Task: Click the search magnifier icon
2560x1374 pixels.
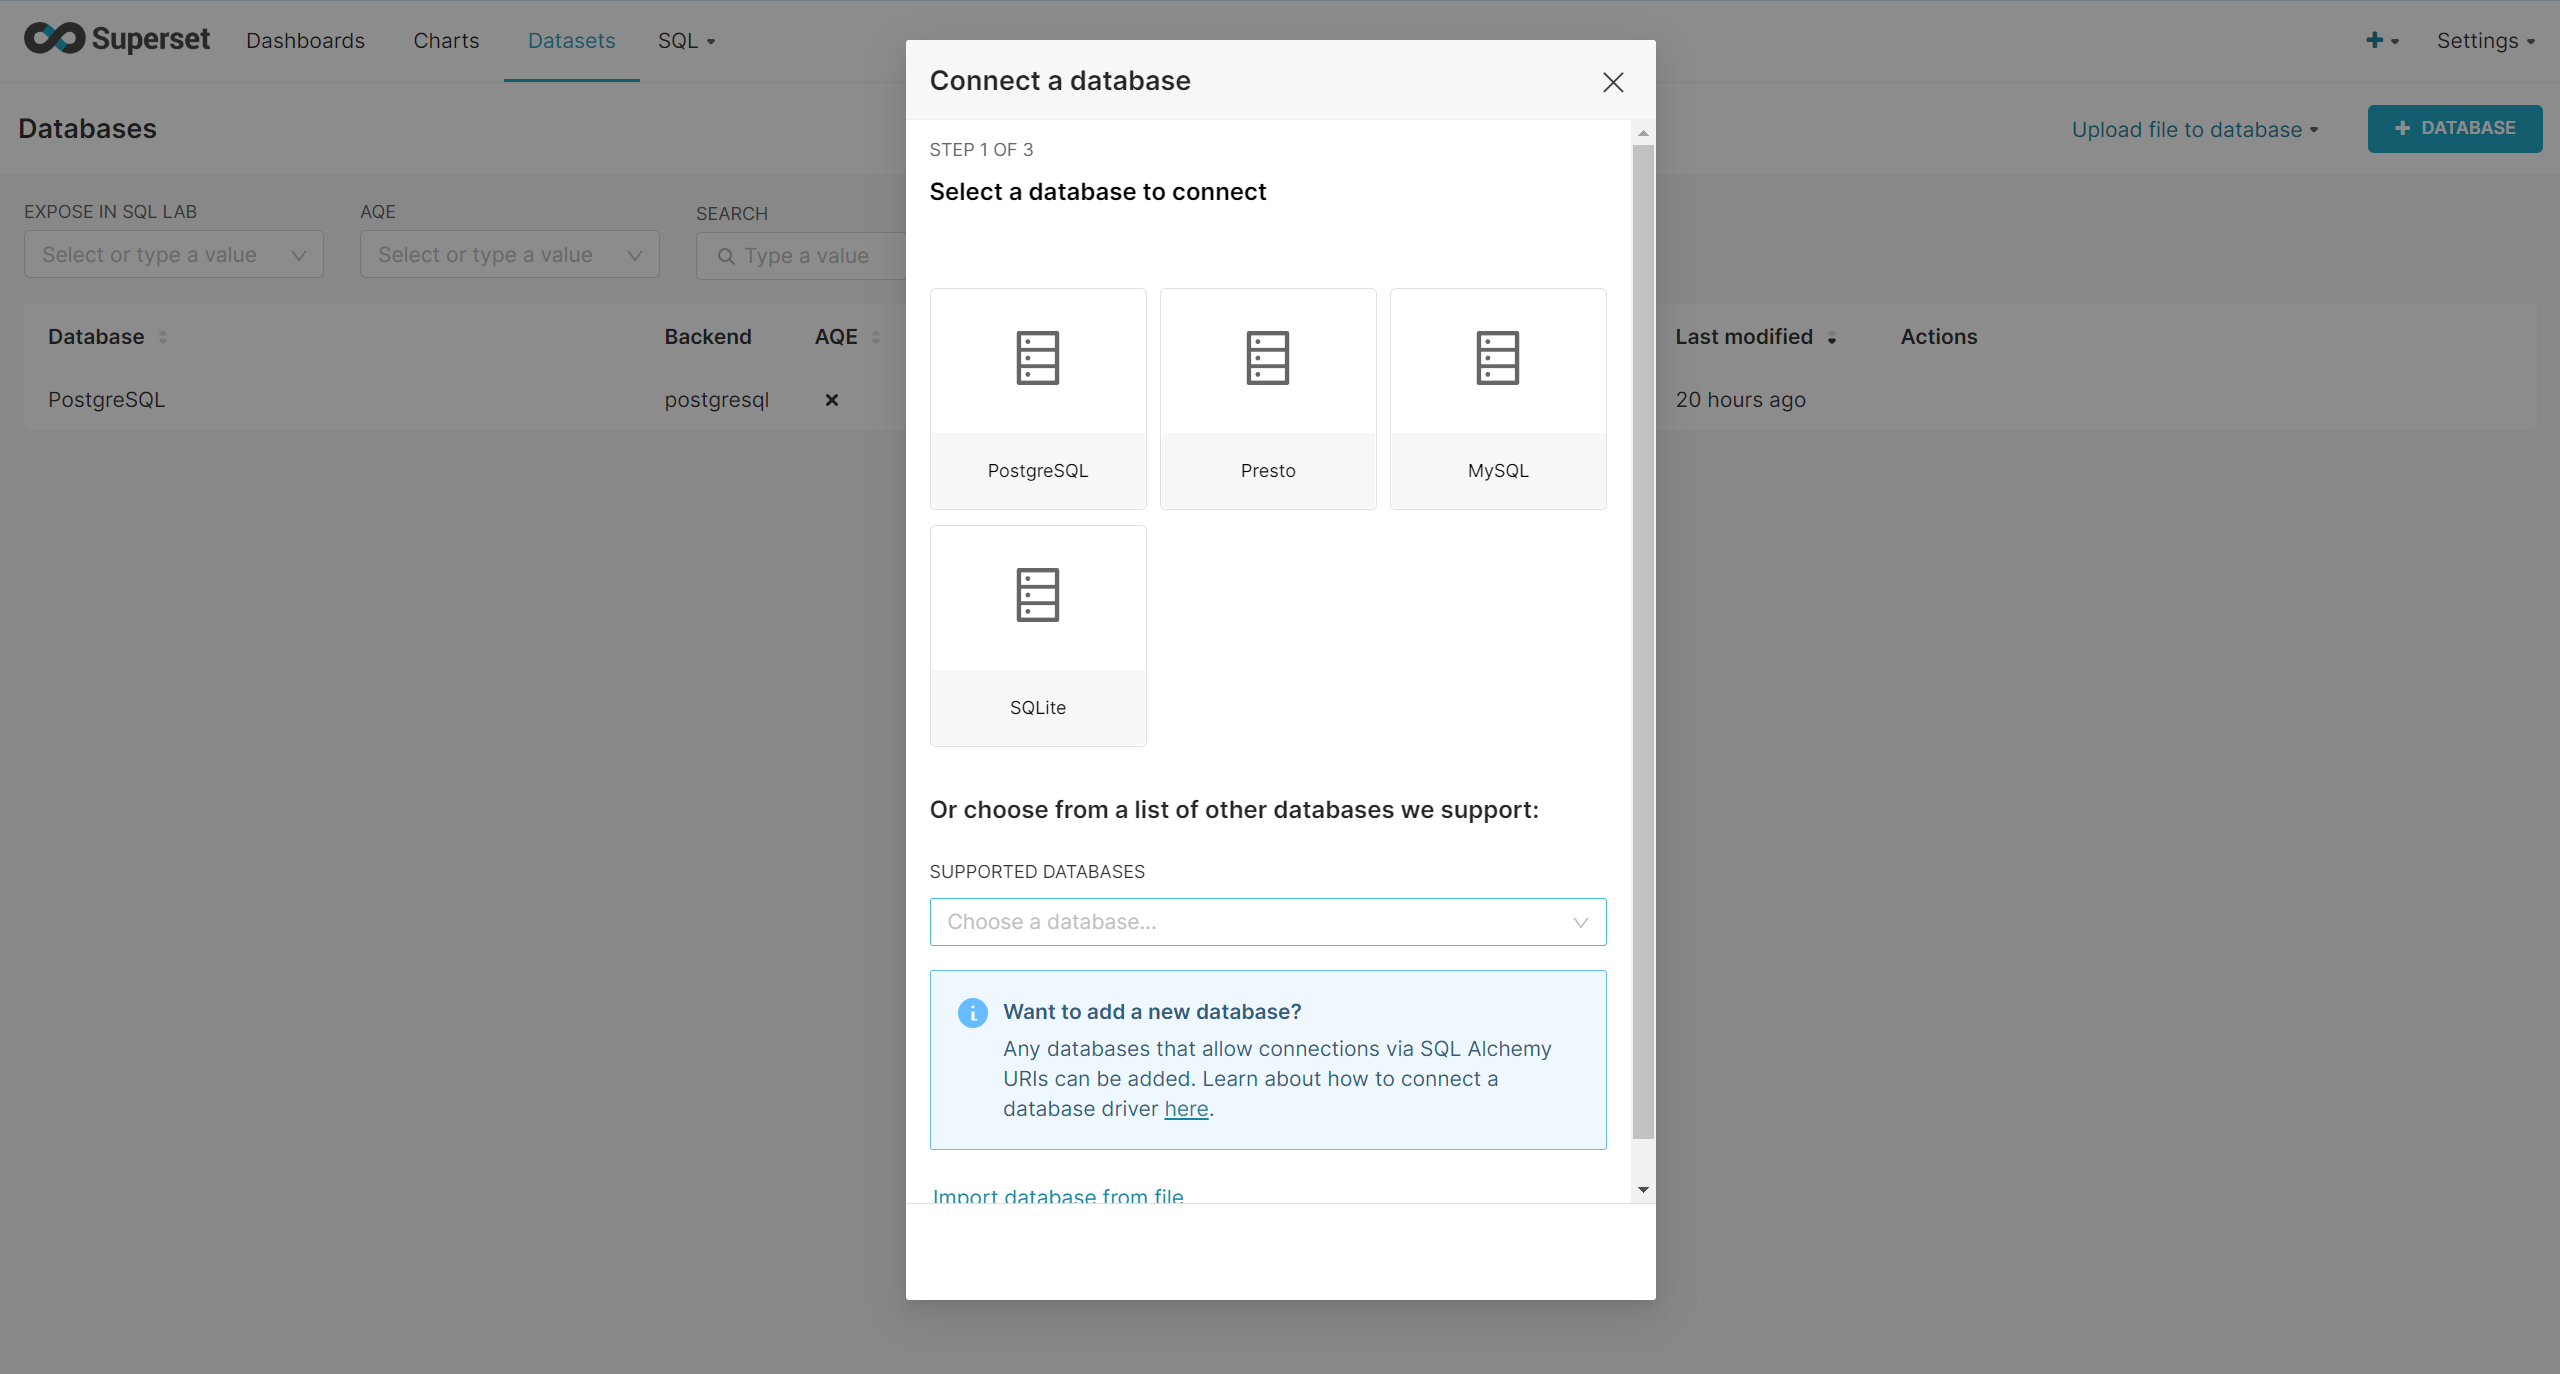Action: pos(726,256)
